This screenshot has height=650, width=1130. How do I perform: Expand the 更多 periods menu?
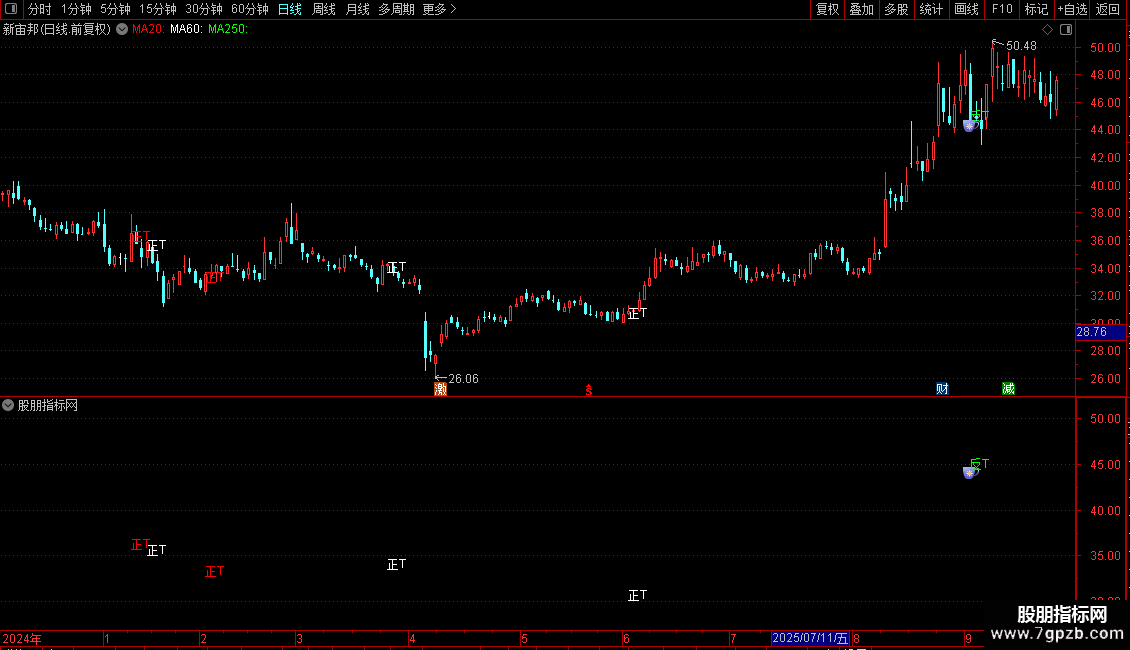(440, 9)
